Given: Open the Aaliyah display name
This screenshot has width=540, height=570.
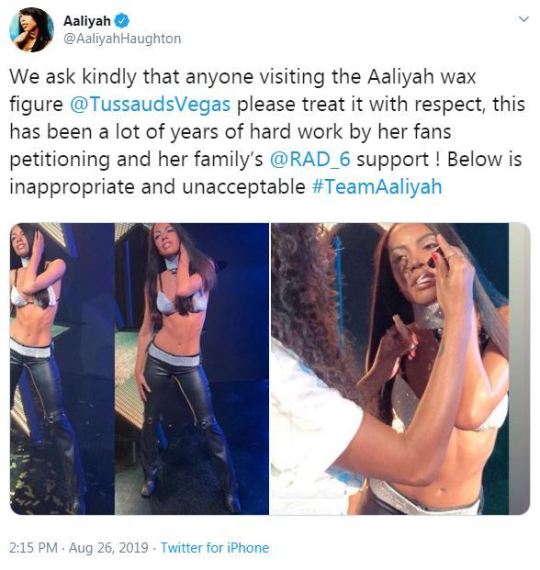Looking at the screenshot, I should 87,21.
